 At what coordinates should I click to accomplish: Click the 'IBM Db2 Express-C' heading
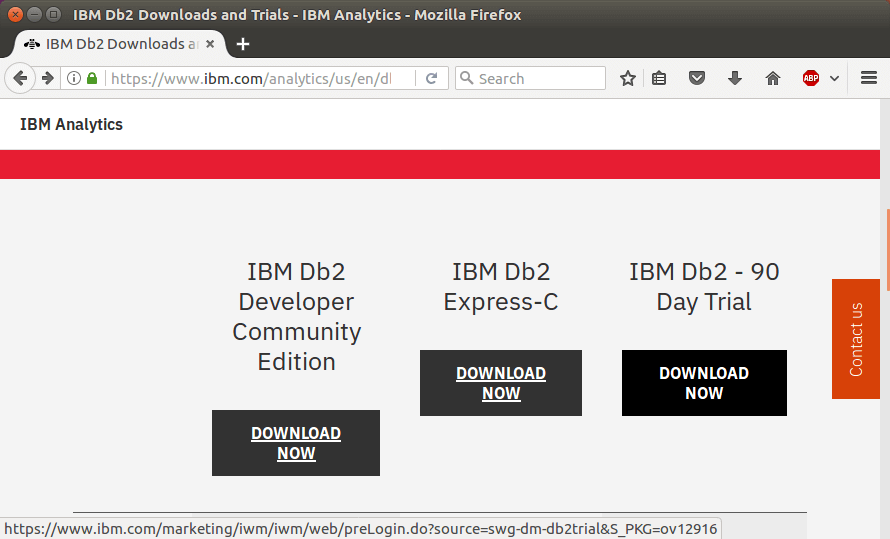(x=501, y=287)
